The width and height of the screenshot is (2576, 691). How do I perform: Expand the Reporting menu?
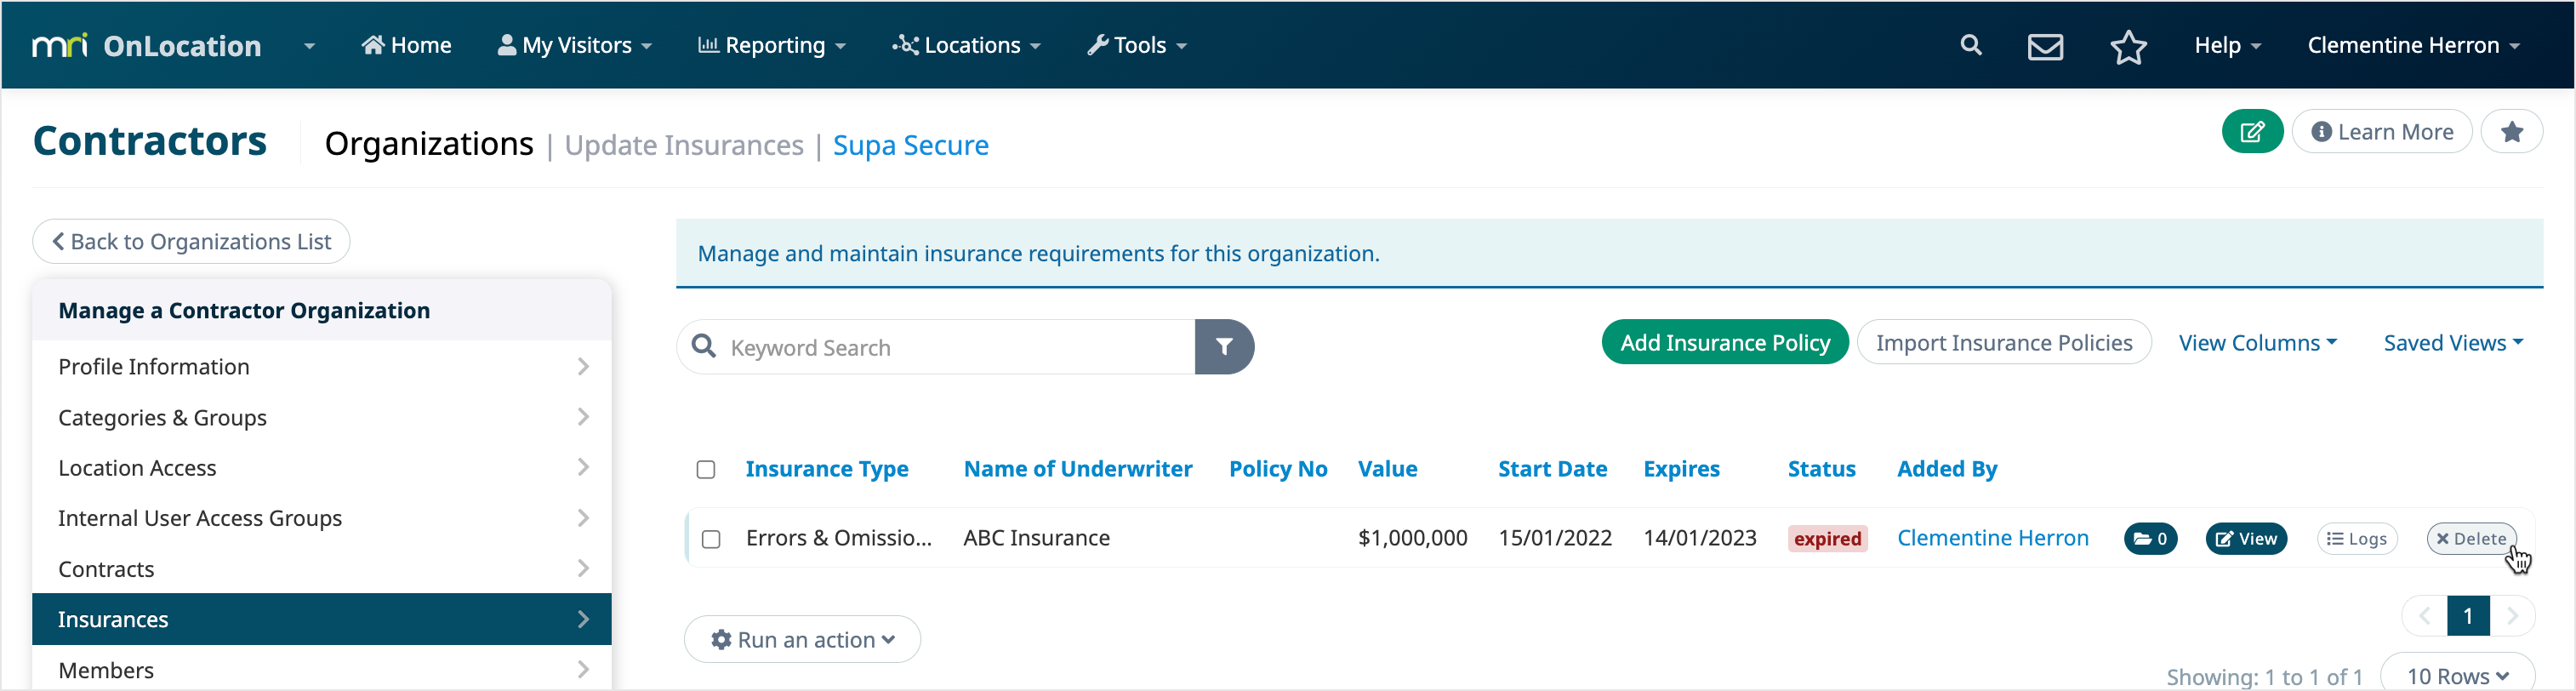point(772,45)
